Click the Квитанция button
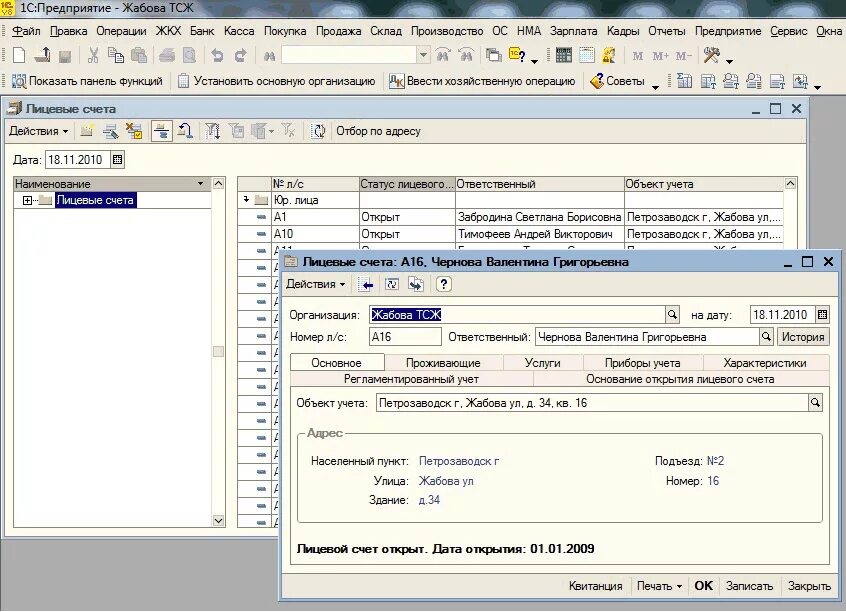846x612 pixels. 595,586
